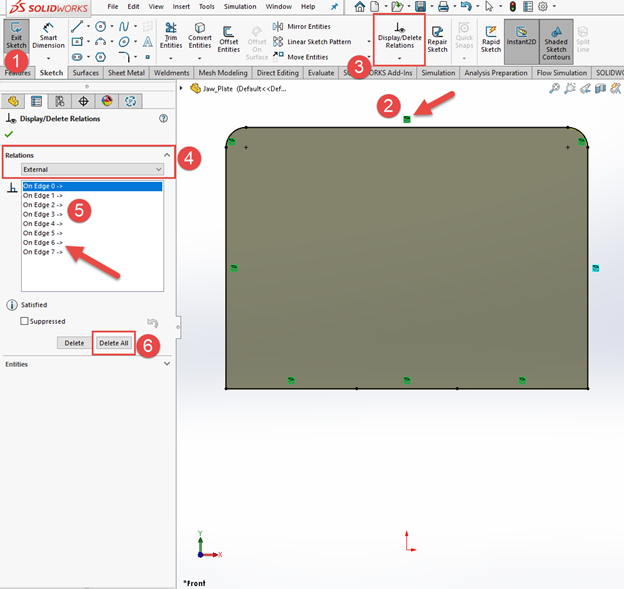Pick the Ellipse sketch tool
This screenshot has width=624, height=589.
point(124,41)
